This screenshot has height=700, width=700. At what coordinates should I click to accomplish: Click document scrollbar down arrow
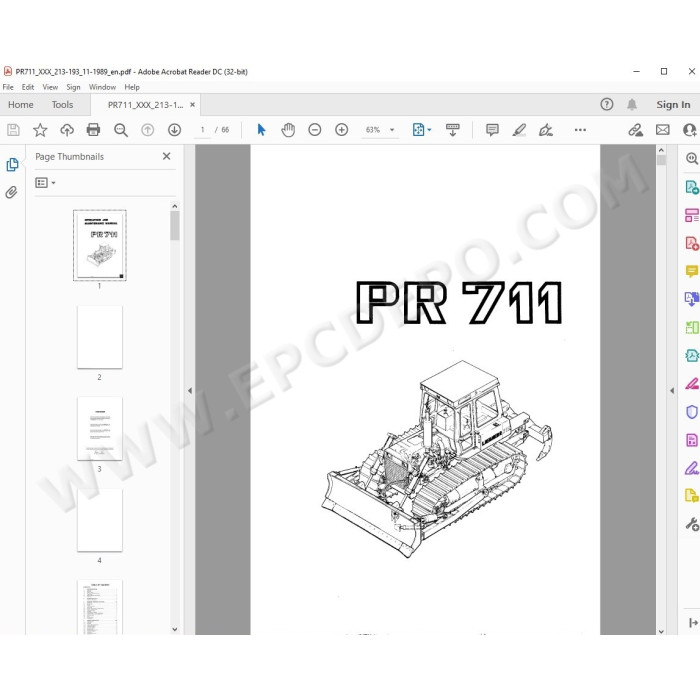pyautogui.click(x=661, y=631)
